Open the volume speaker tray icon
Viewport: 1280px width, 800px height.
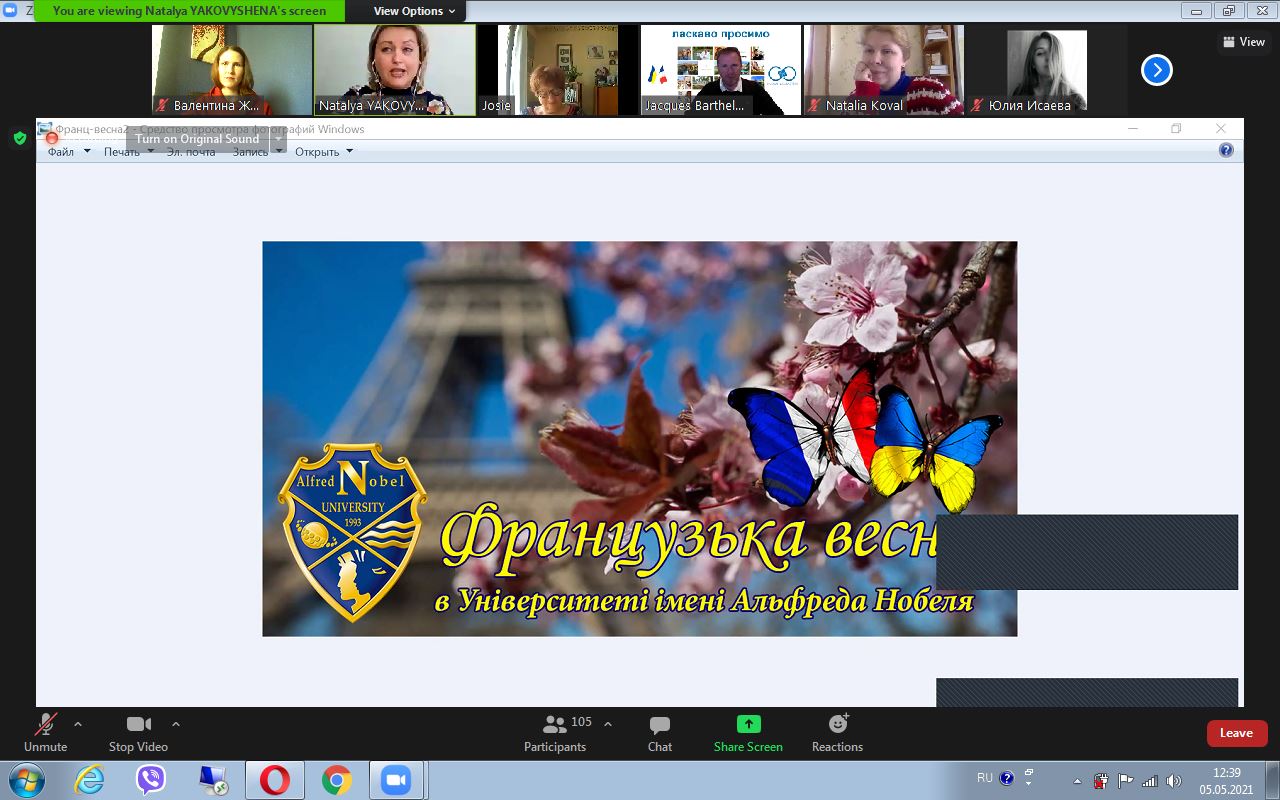point(1174,781)
